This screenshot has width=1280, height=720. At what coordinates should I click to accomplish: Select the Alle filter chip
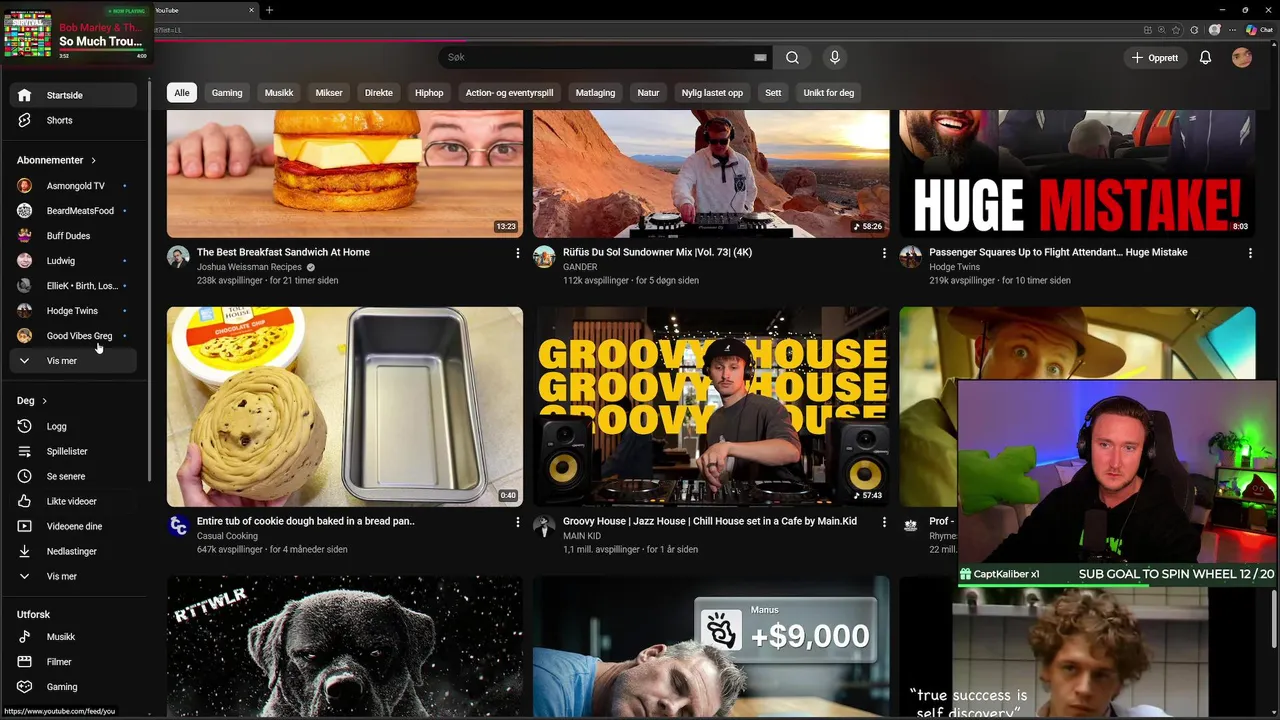(181, 93)
